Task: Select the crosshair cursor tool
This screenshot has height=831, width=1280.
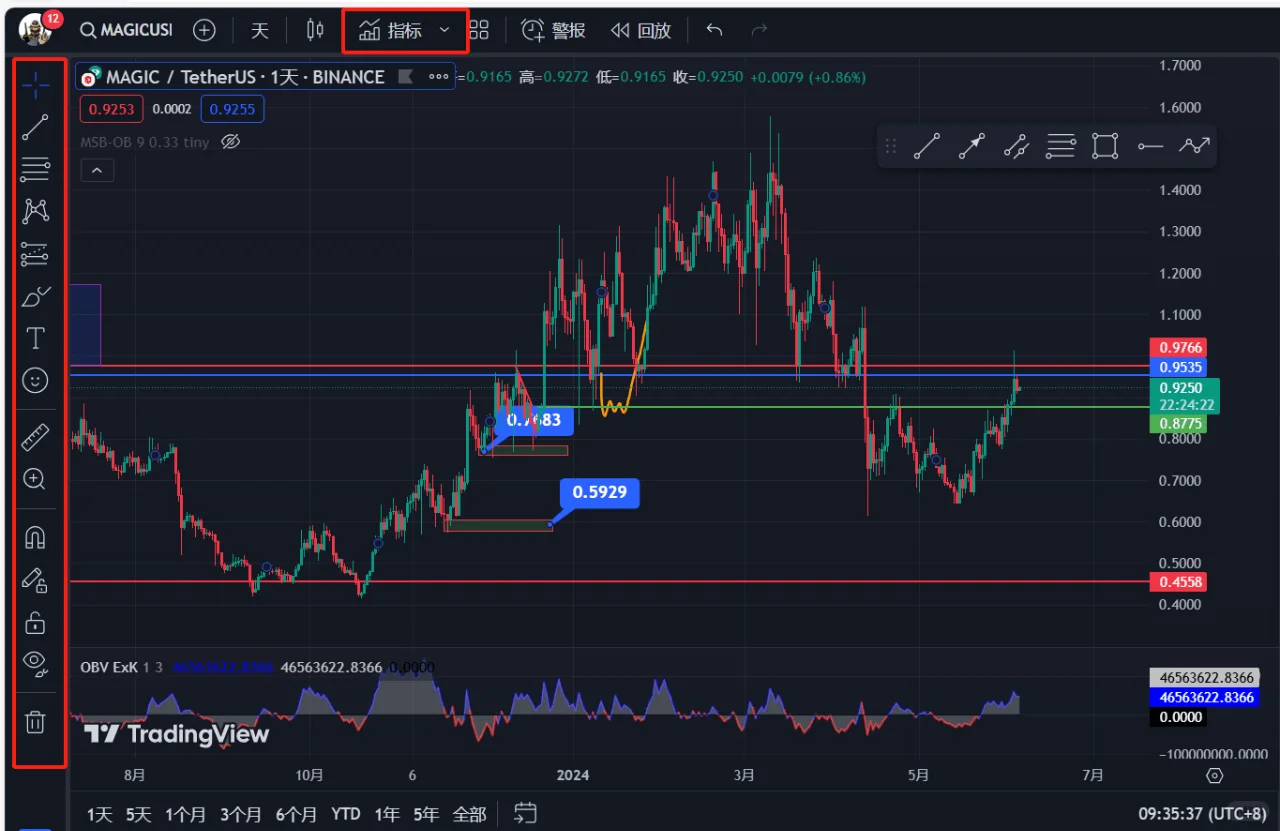Action: pos(35,85)
